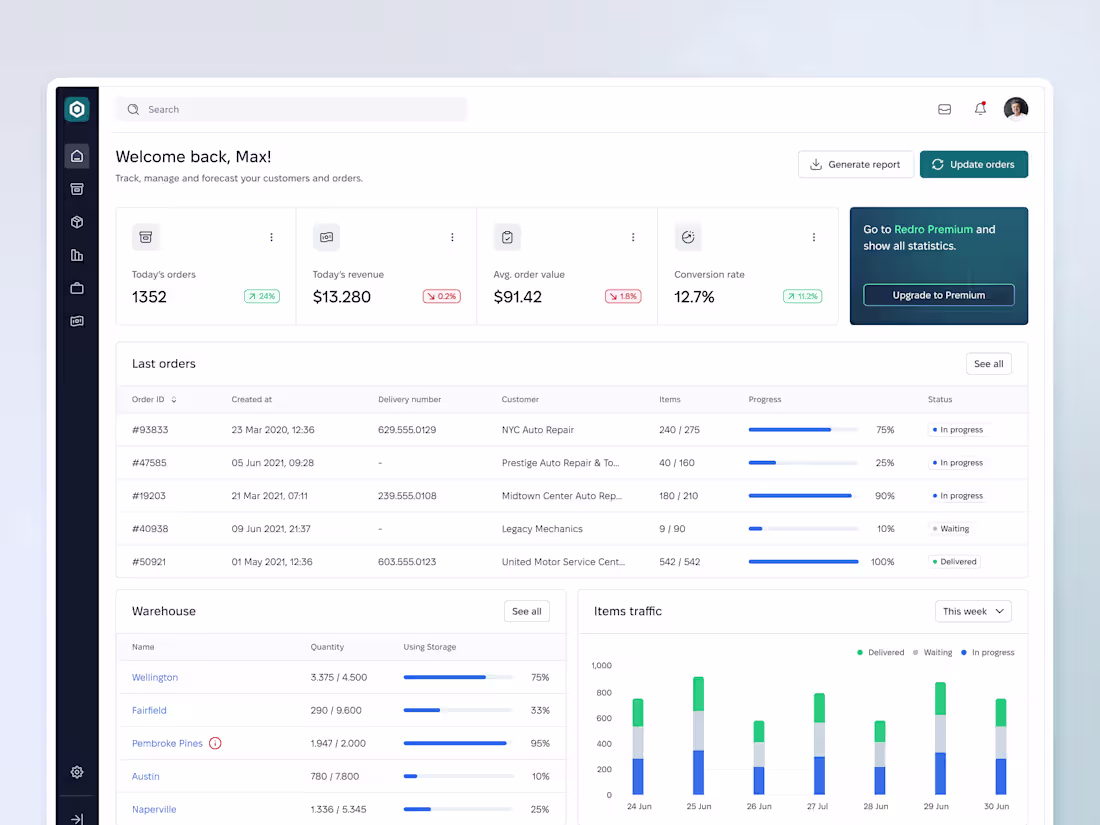This screenshot has width=1100, height=825.
Task: Select the Orders archive icon in sidebar
Action: click(77, 189)
